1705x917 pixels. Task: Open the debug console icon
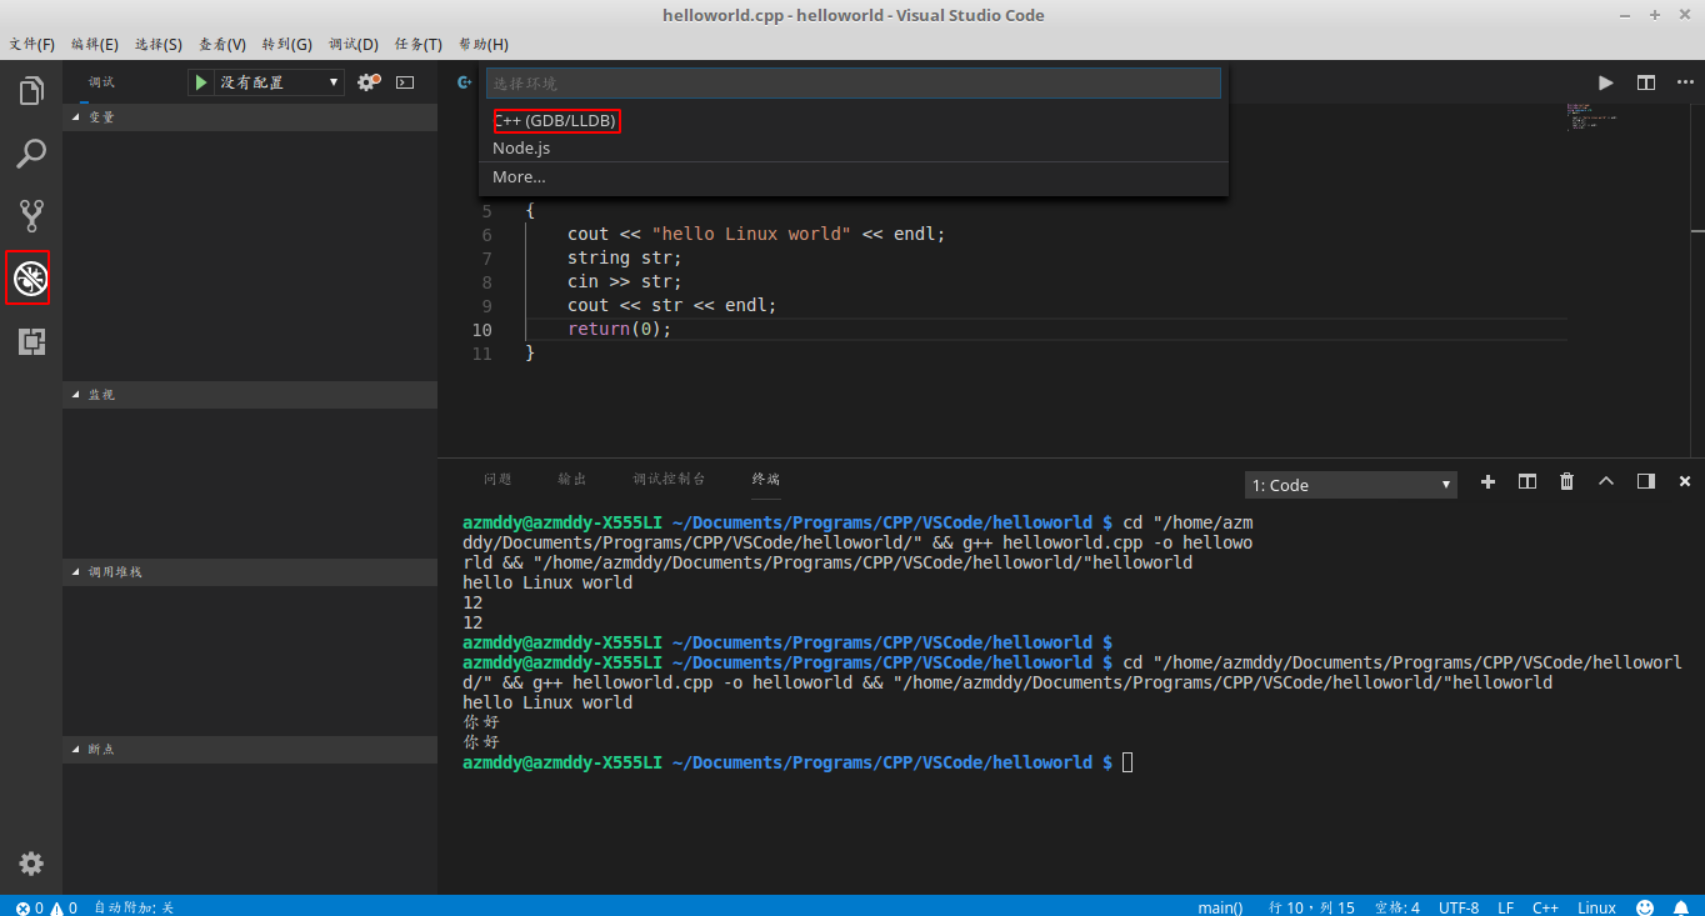[405, 82]
